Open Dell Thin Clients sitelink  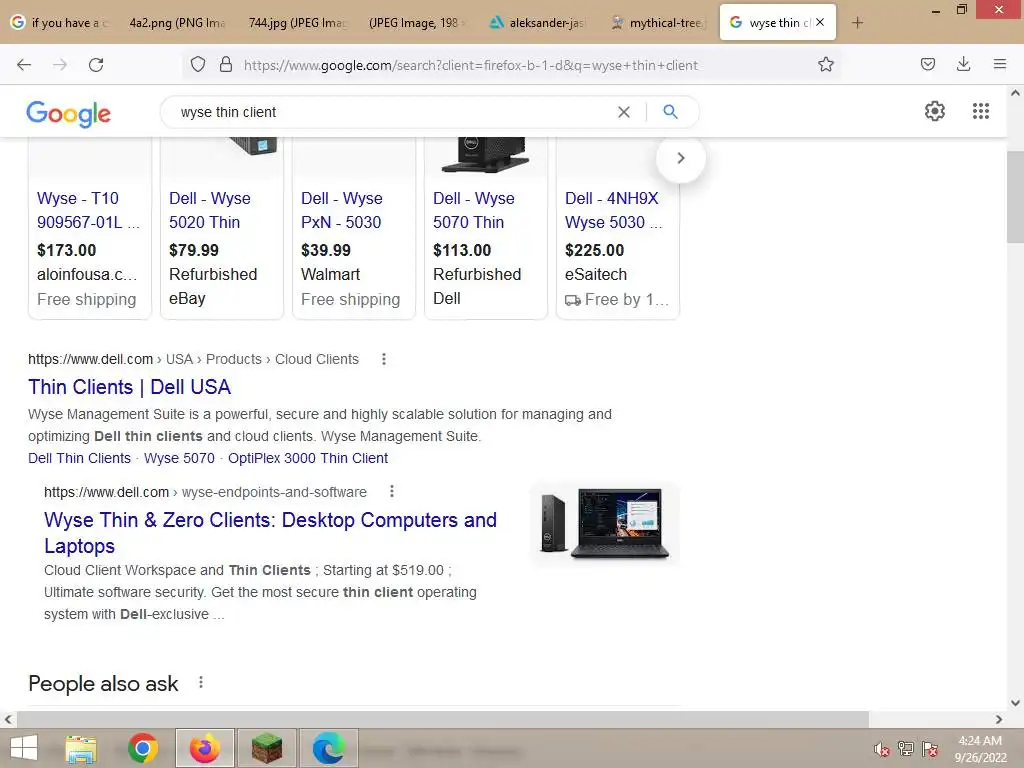pos(79,458)
